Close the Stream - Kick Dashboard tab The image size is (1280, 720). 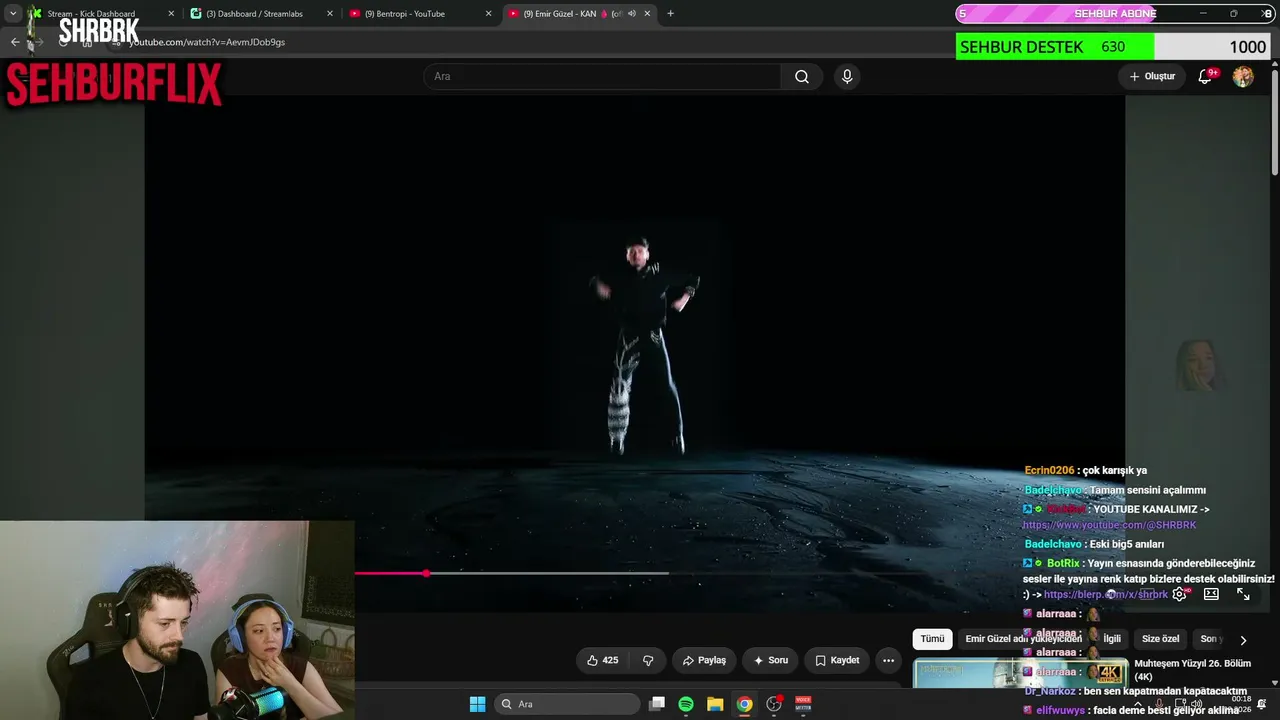[x=171, y=14]
